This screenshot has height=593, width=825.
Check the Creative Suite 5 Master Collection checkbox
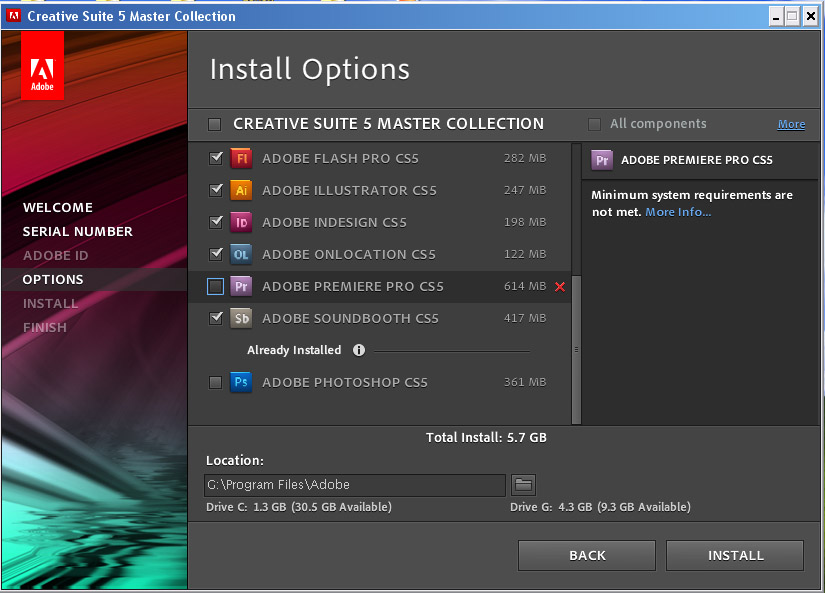pyautogui.click(x=214, y=125)
